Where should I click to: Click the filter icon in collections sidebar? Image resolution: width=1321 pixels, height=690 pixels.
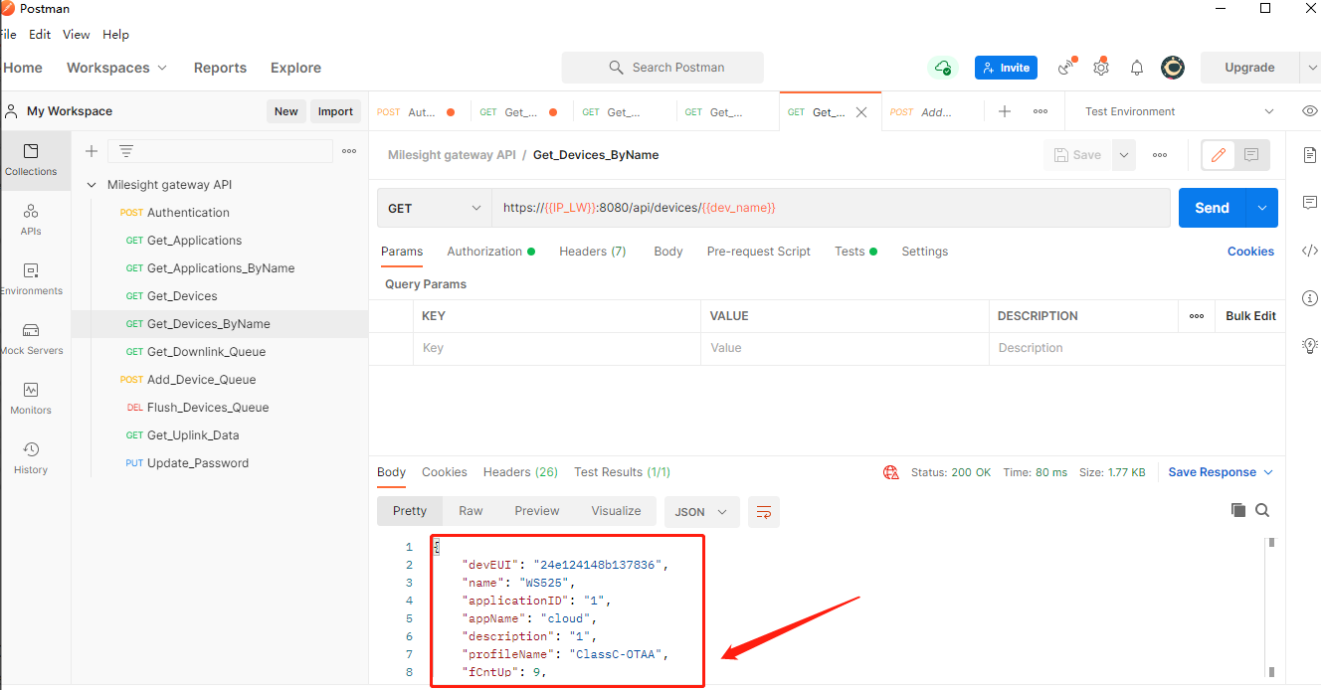coord(126,151)
